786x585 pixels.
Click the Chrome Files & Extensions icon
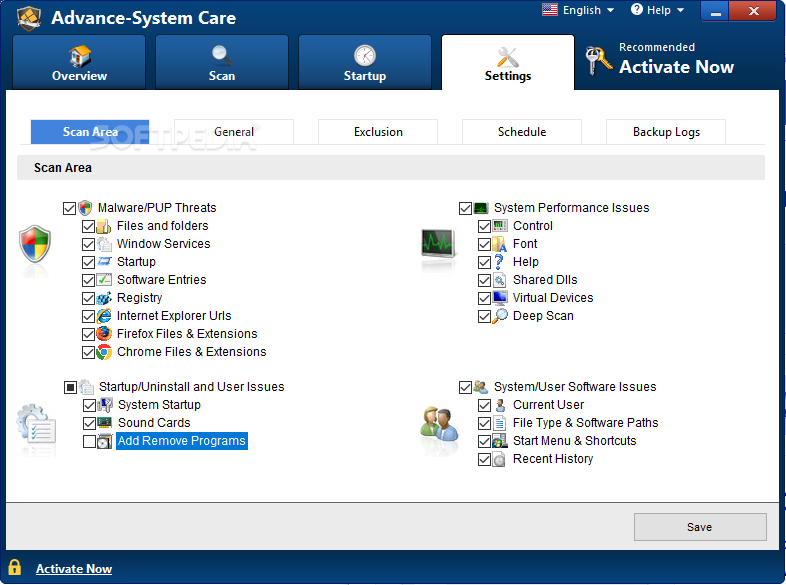pyautogui.click(x=104, y=352)
